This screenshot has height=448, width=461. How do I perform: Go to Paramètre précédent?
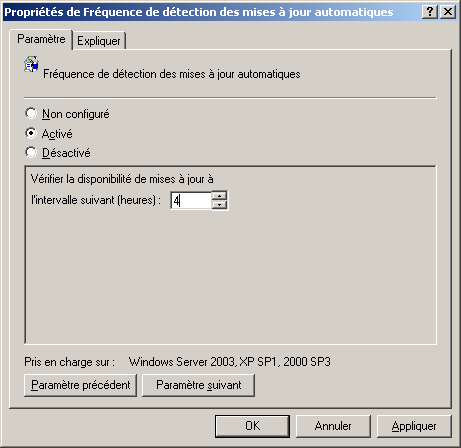80,385
